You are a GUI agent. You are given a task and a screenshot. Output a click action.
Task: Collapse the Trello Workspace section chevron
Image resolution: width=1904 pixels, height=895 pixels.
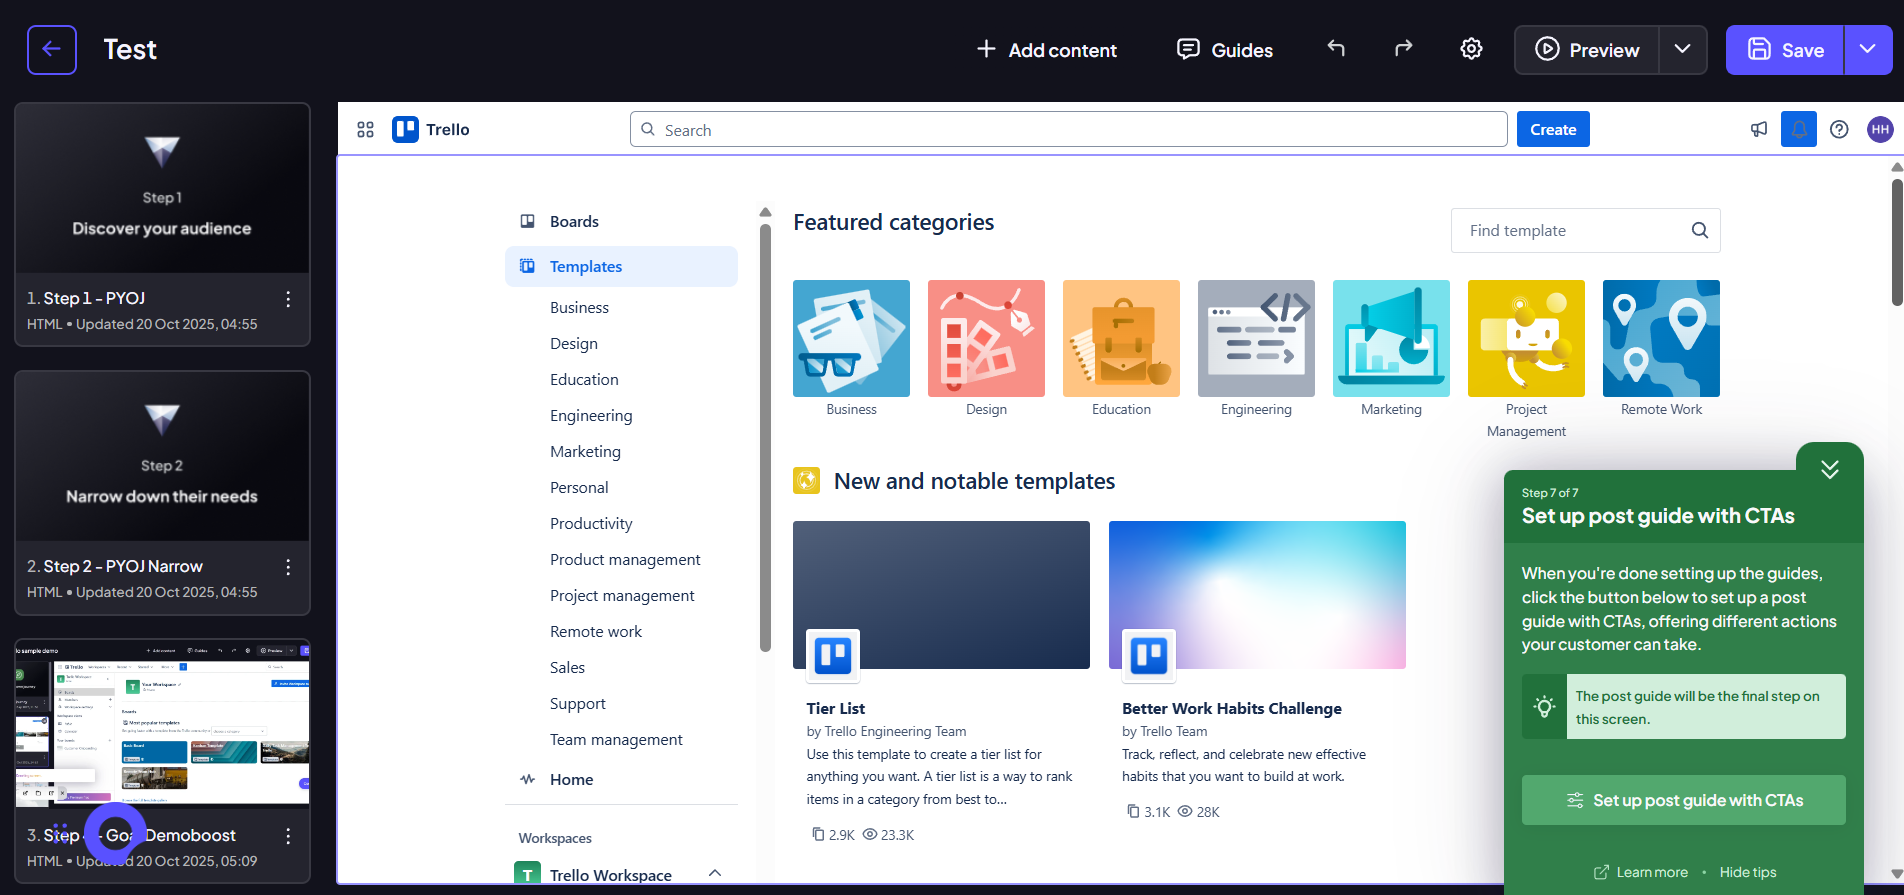715,873
